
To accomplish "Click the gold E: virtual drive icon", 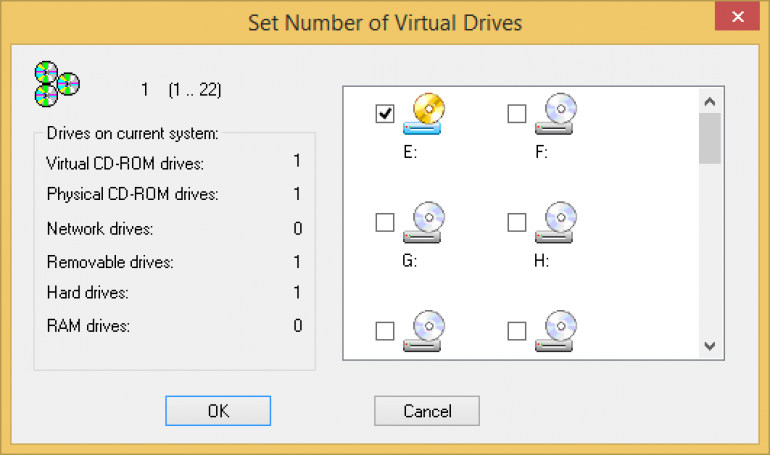I will tap(423, 114).
